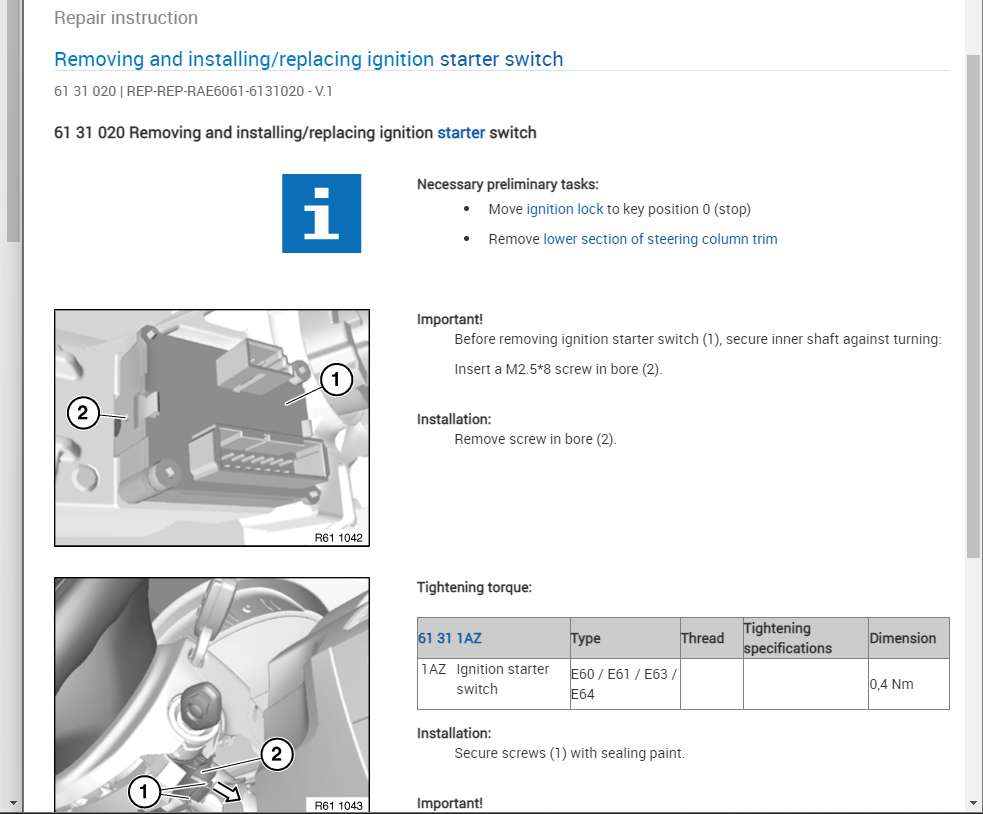Image resolution: width=983 pixels, height=814 pixels.
Task: Open the ignition lock link
Action: 565,209
